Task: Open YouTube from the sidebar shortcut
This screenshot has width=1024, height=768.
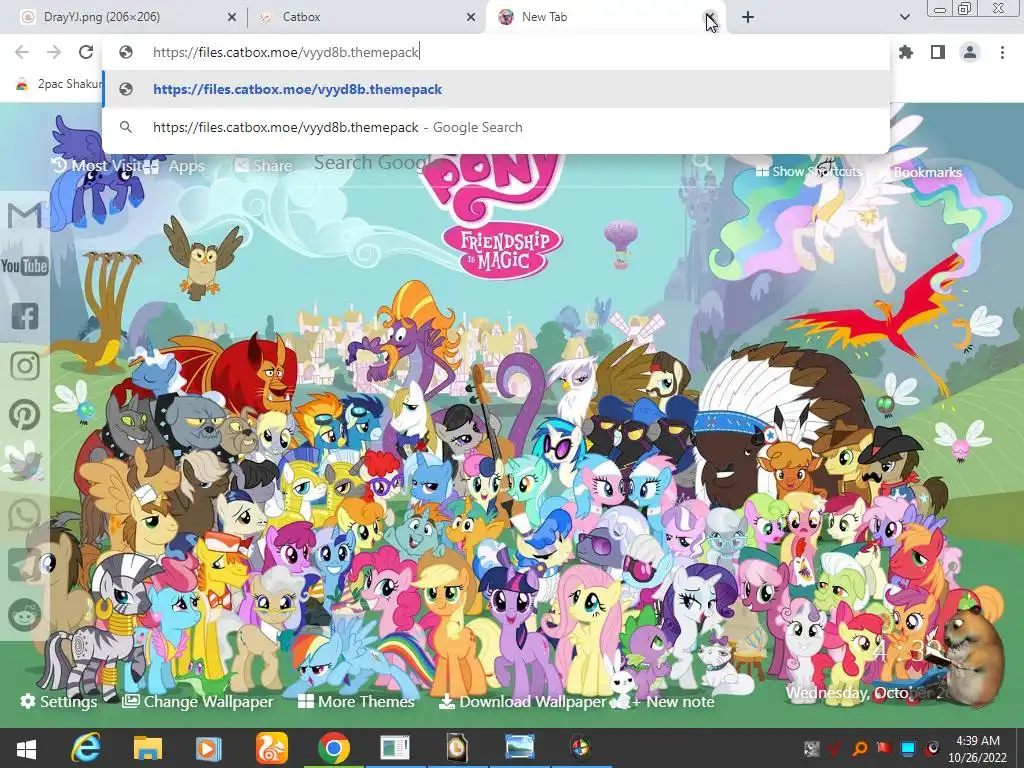Action: coord(25,266)
